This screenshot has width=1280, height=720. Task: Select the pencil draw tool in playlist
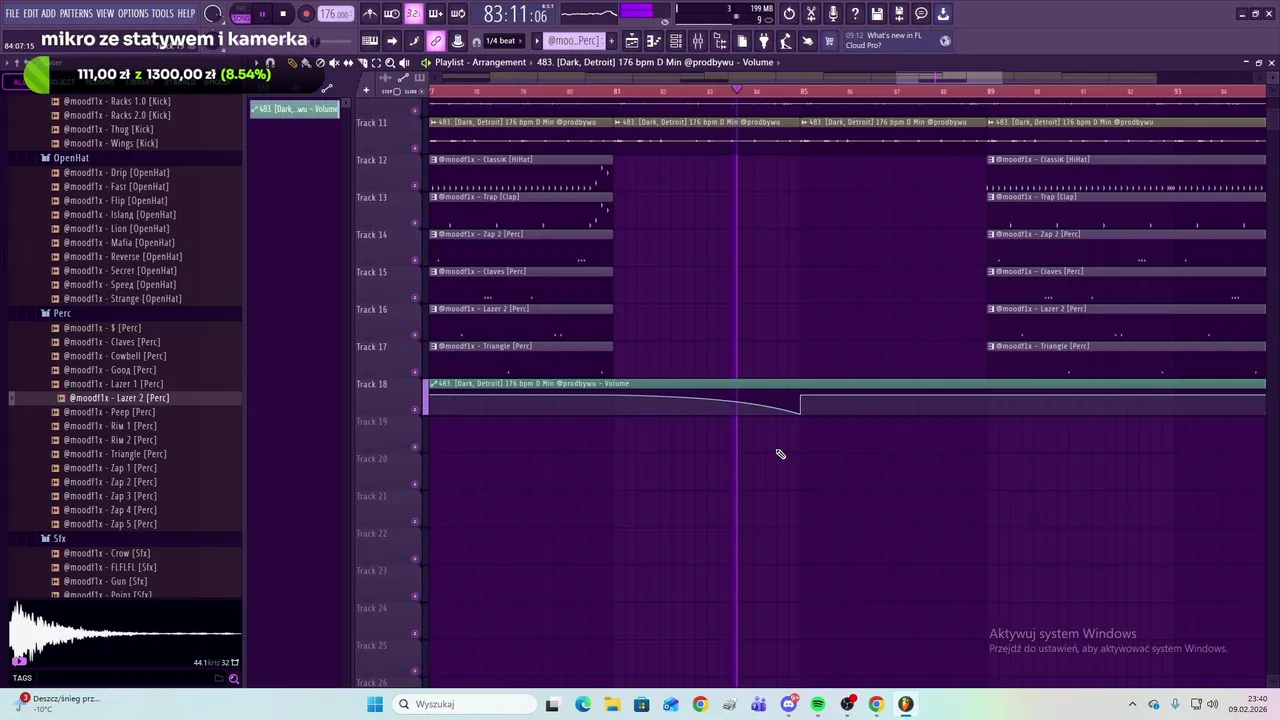(292, 62)
